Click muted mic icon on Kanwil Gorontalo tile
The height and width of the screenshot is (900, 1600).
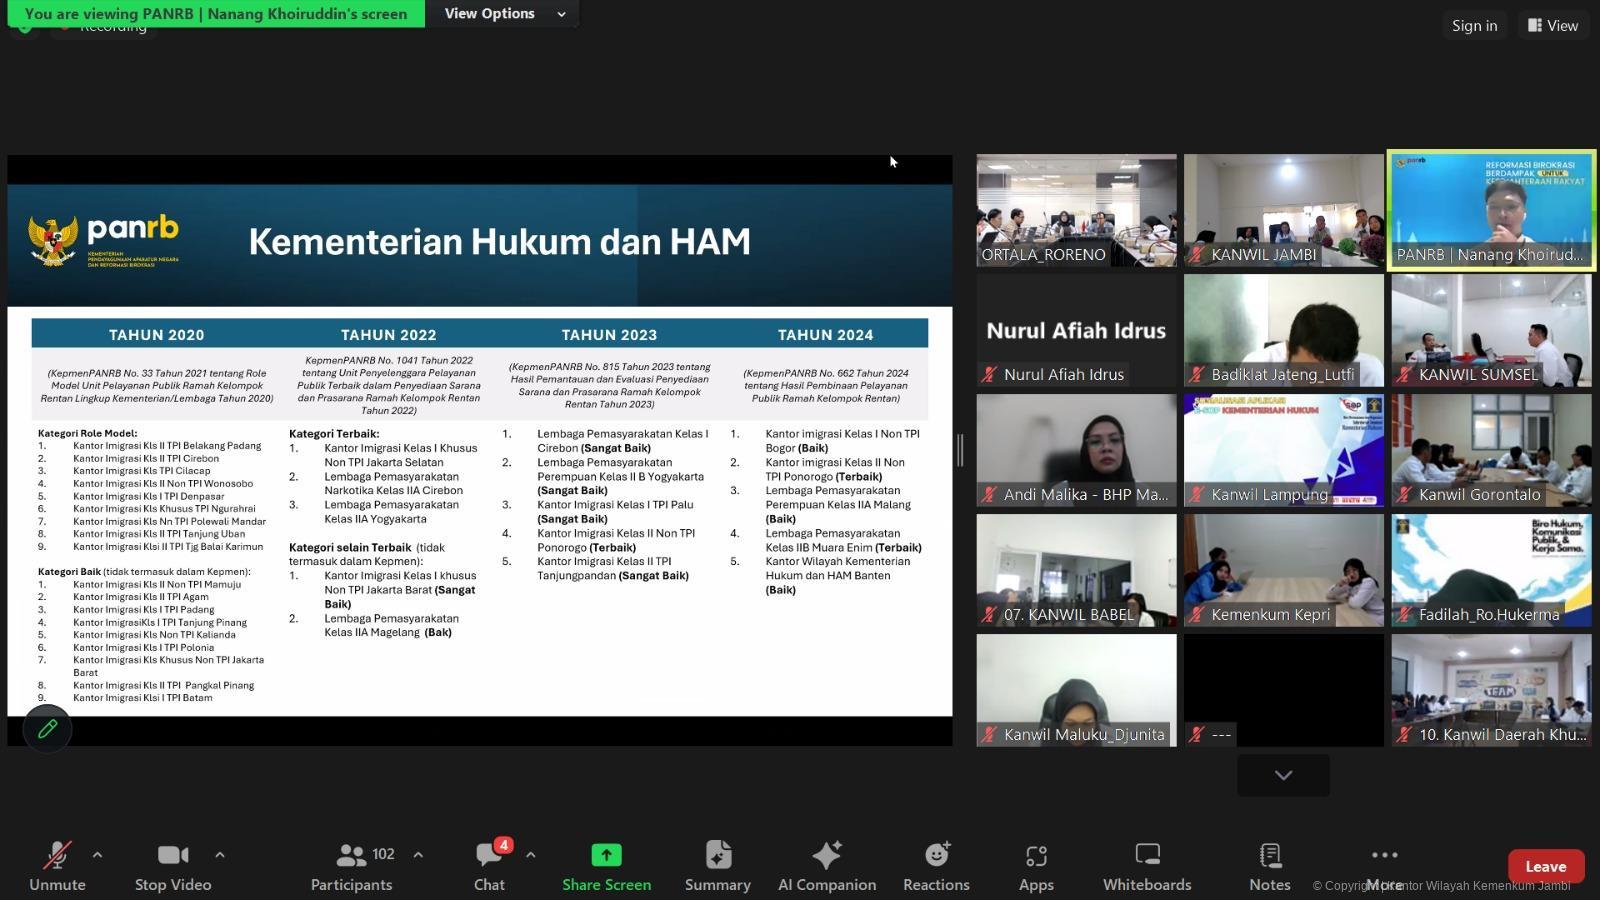pyautogui.click(x=1405, y=495)
